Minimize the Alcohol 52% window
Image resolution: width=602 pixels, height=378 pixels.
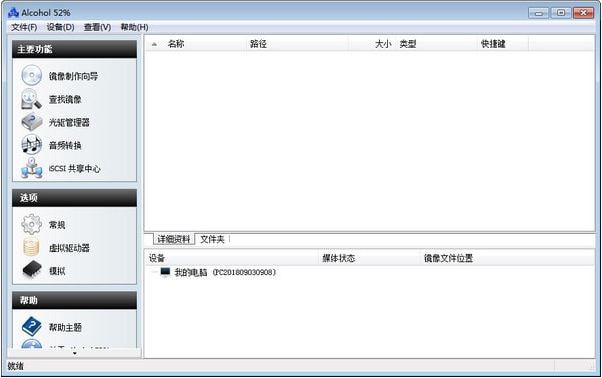coord(539,13)
